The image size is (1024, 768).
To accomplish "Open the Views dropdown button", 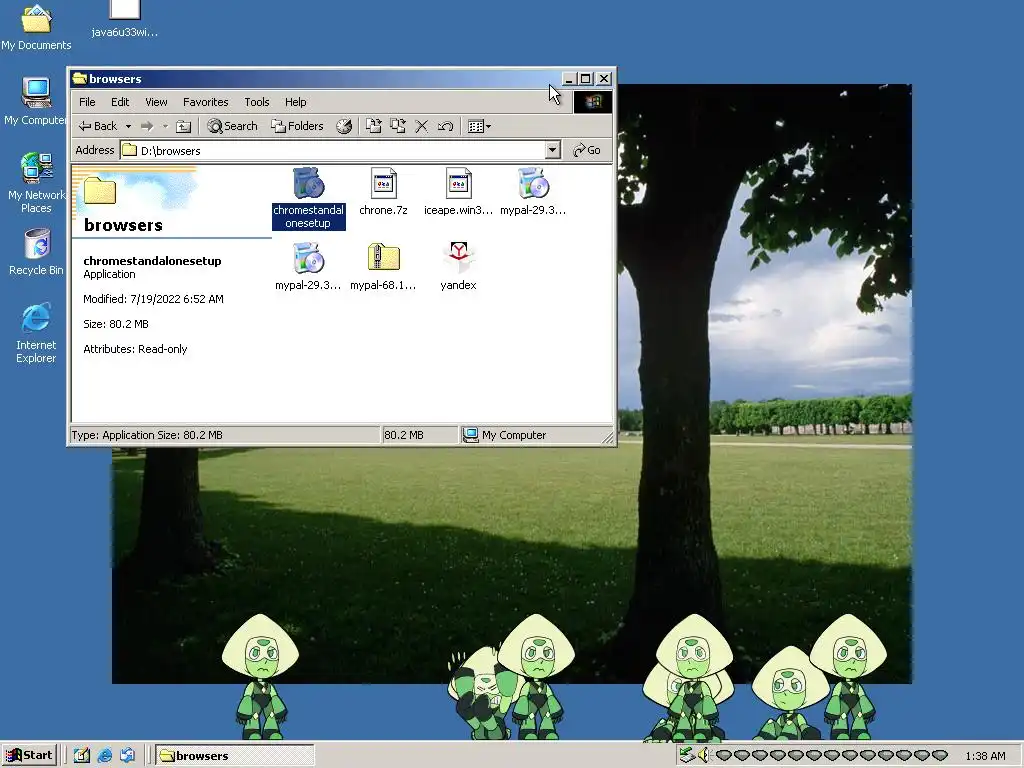I will pyautogui.click(x=479, y=126).
